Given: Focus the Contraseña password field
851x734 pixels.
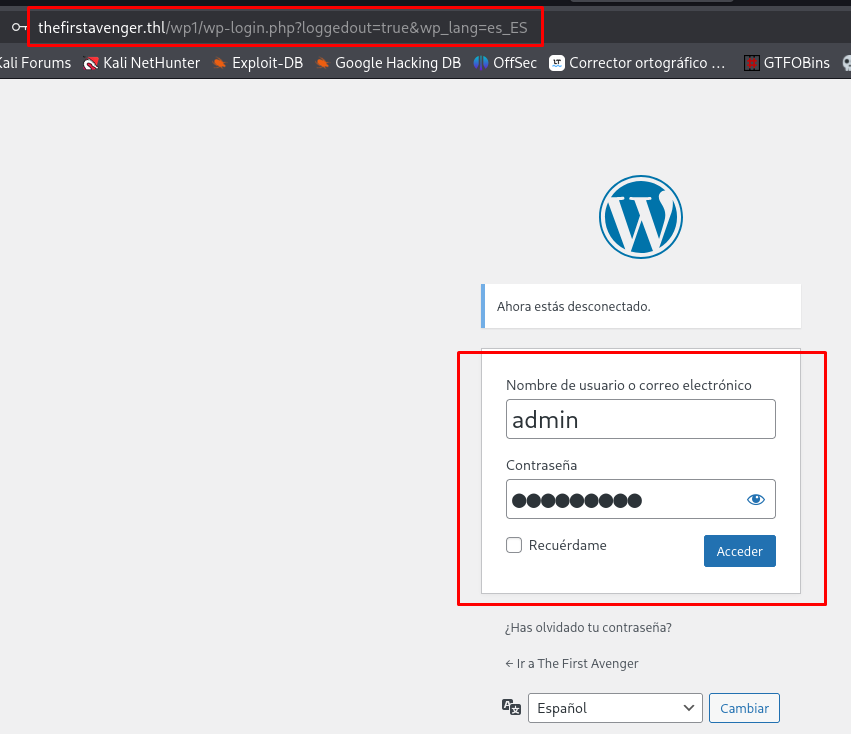Looking at the screenshot, I should click(x=640, y=499).
